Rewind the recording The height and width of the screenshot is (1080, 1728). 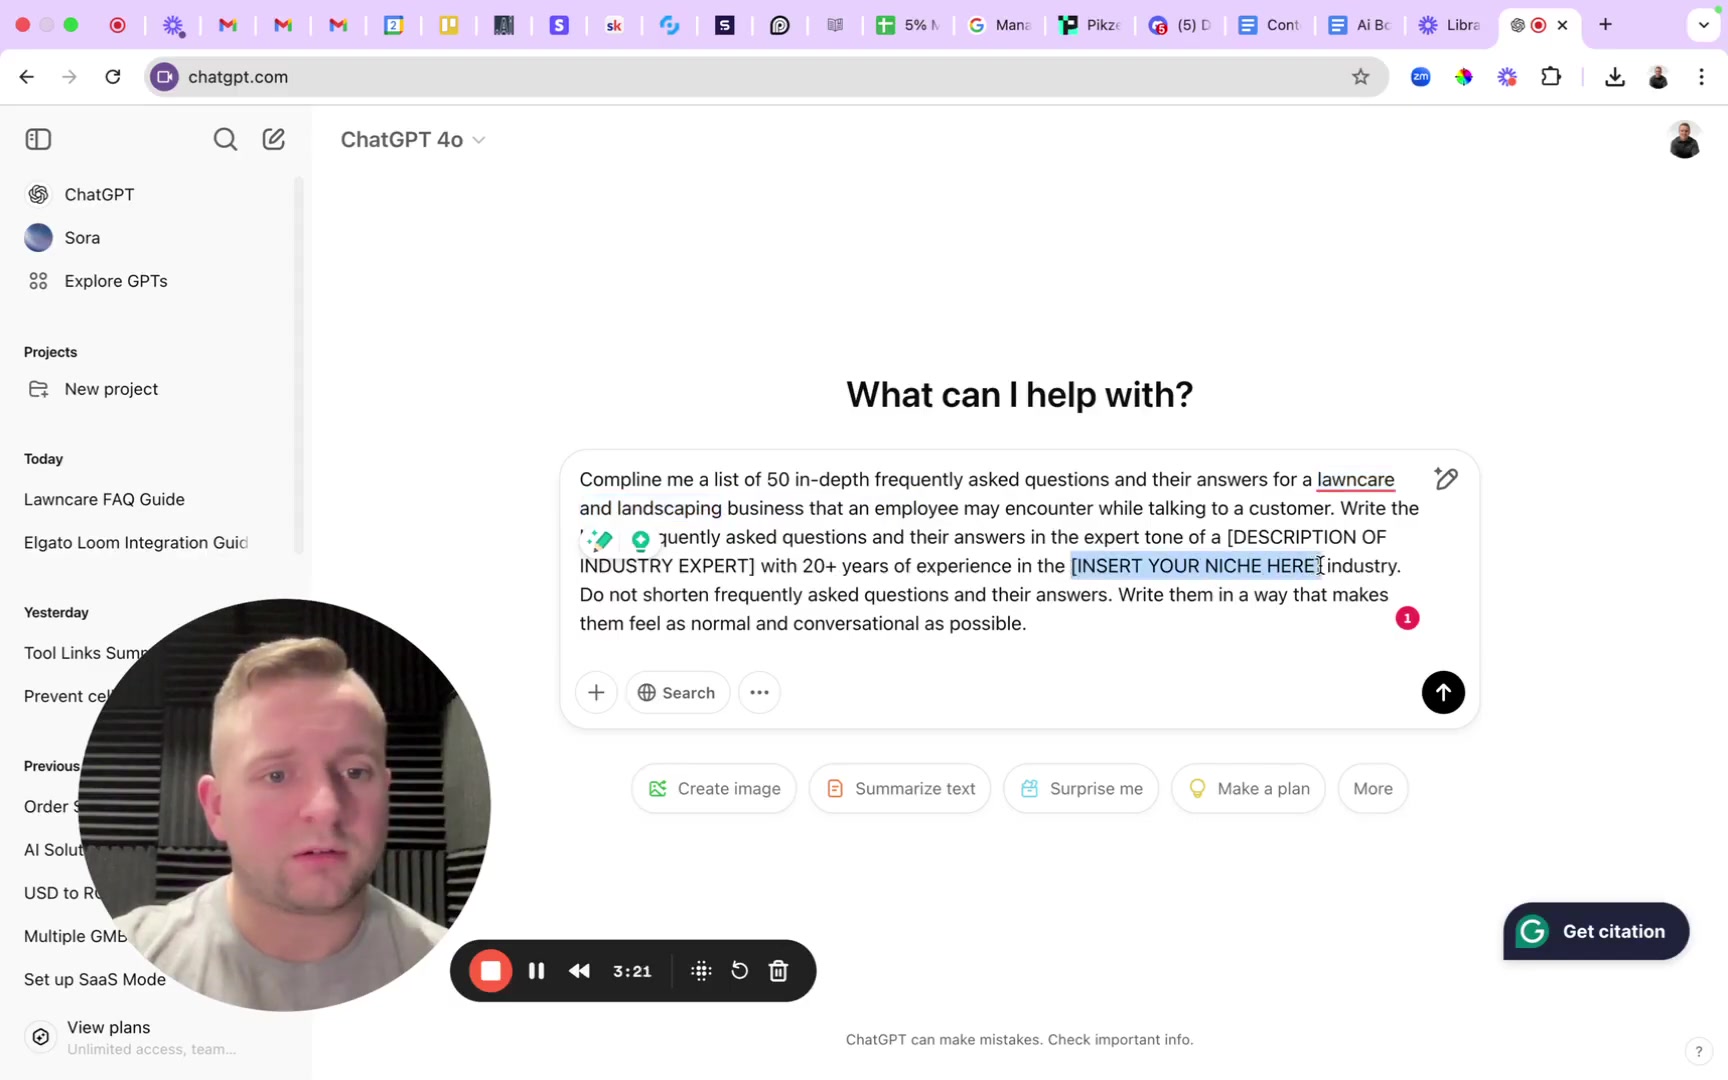(579, 971)
